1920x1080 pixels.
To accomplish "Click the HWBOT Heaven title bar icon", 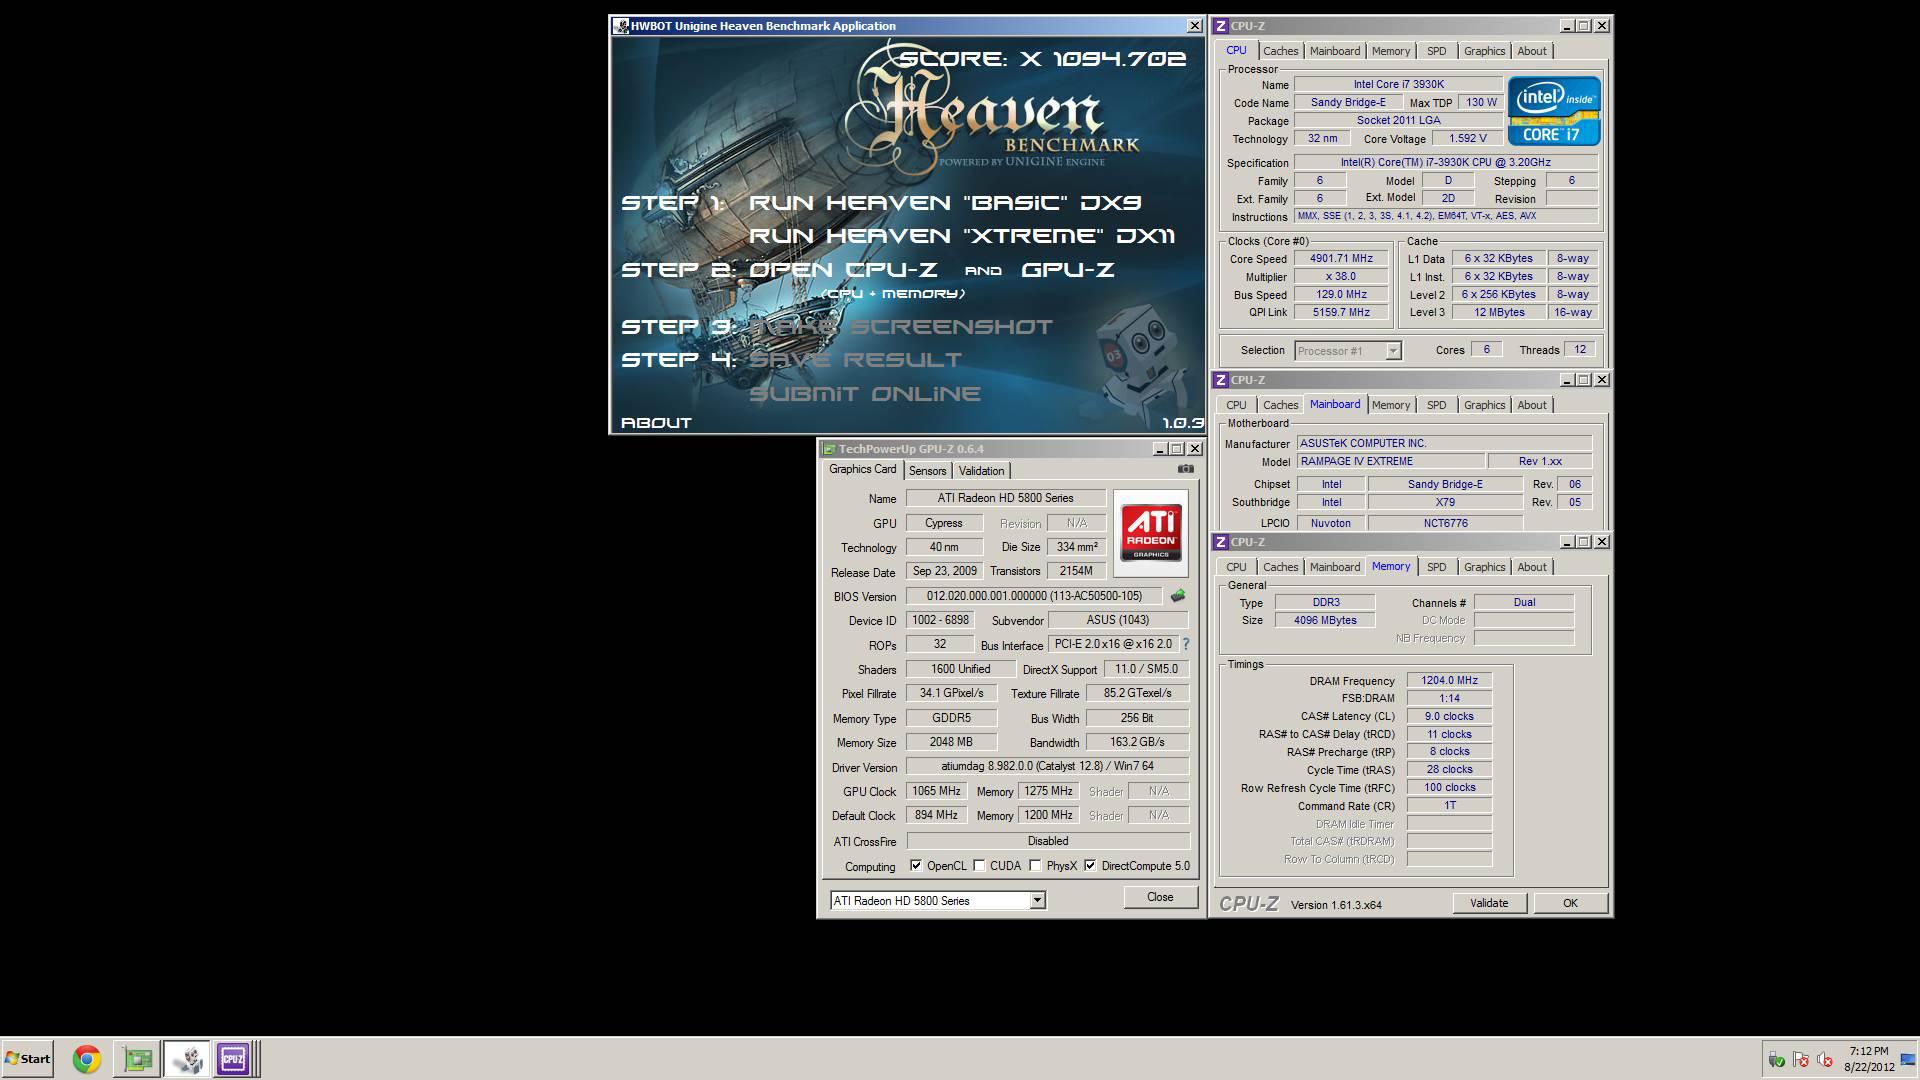I will pyautogui.click(x=621, y=26).
